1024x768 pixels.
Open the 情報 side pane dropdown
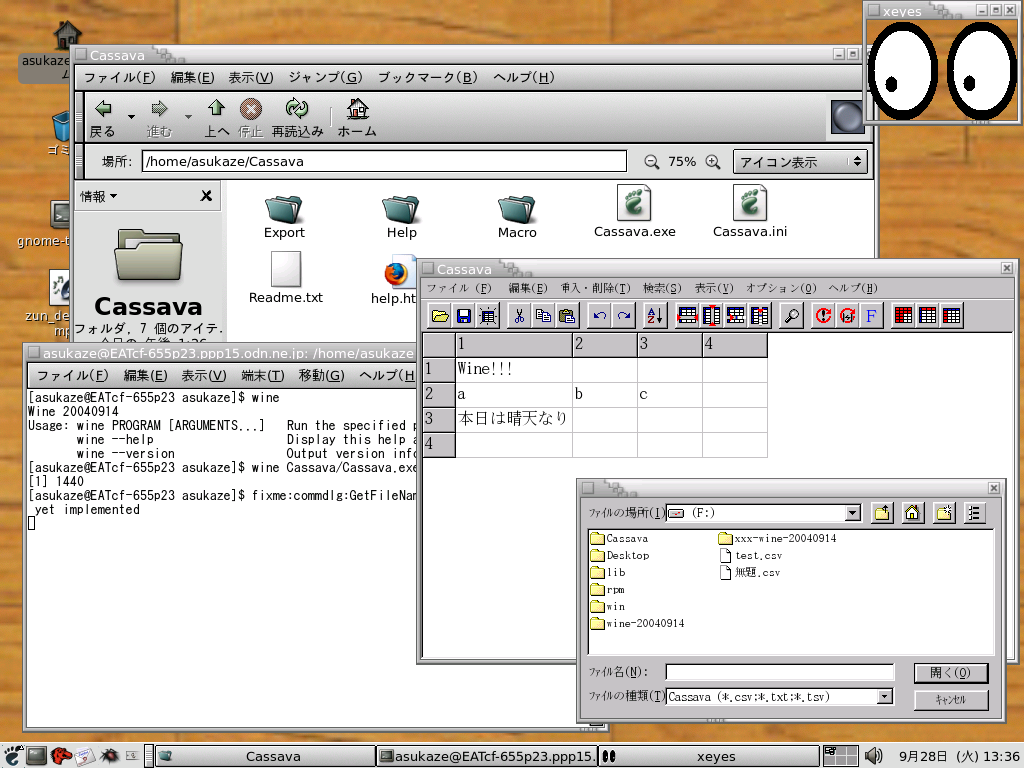pyautogui.click(x=99, y=197)
